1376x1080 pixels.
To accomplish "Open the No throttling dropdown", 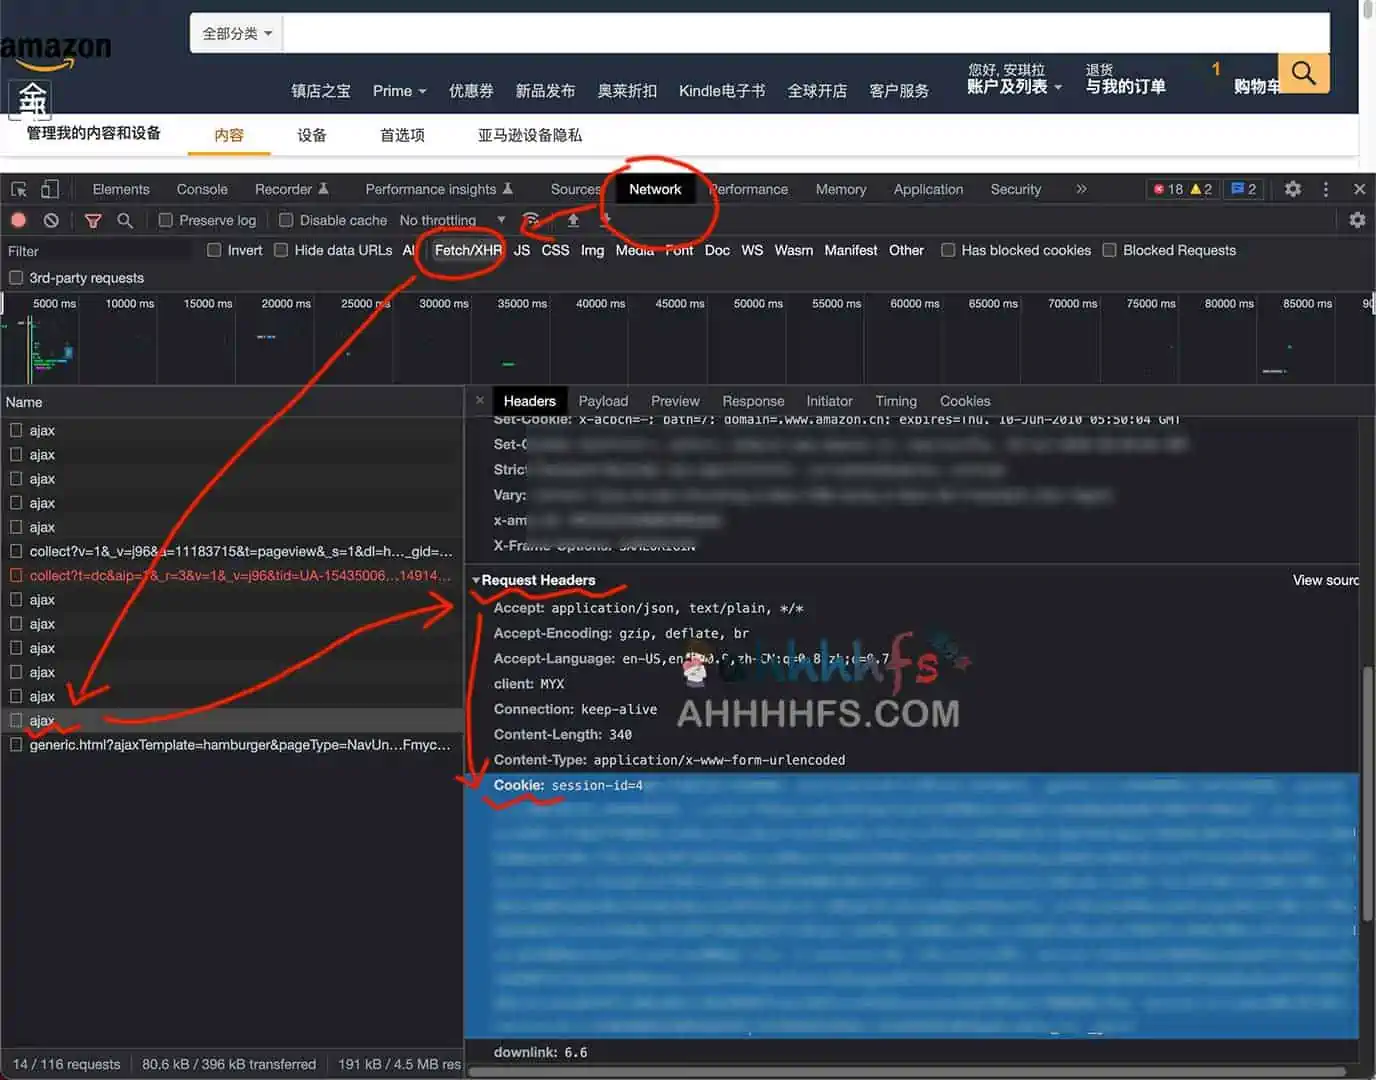I will click(x=451, y=220).
